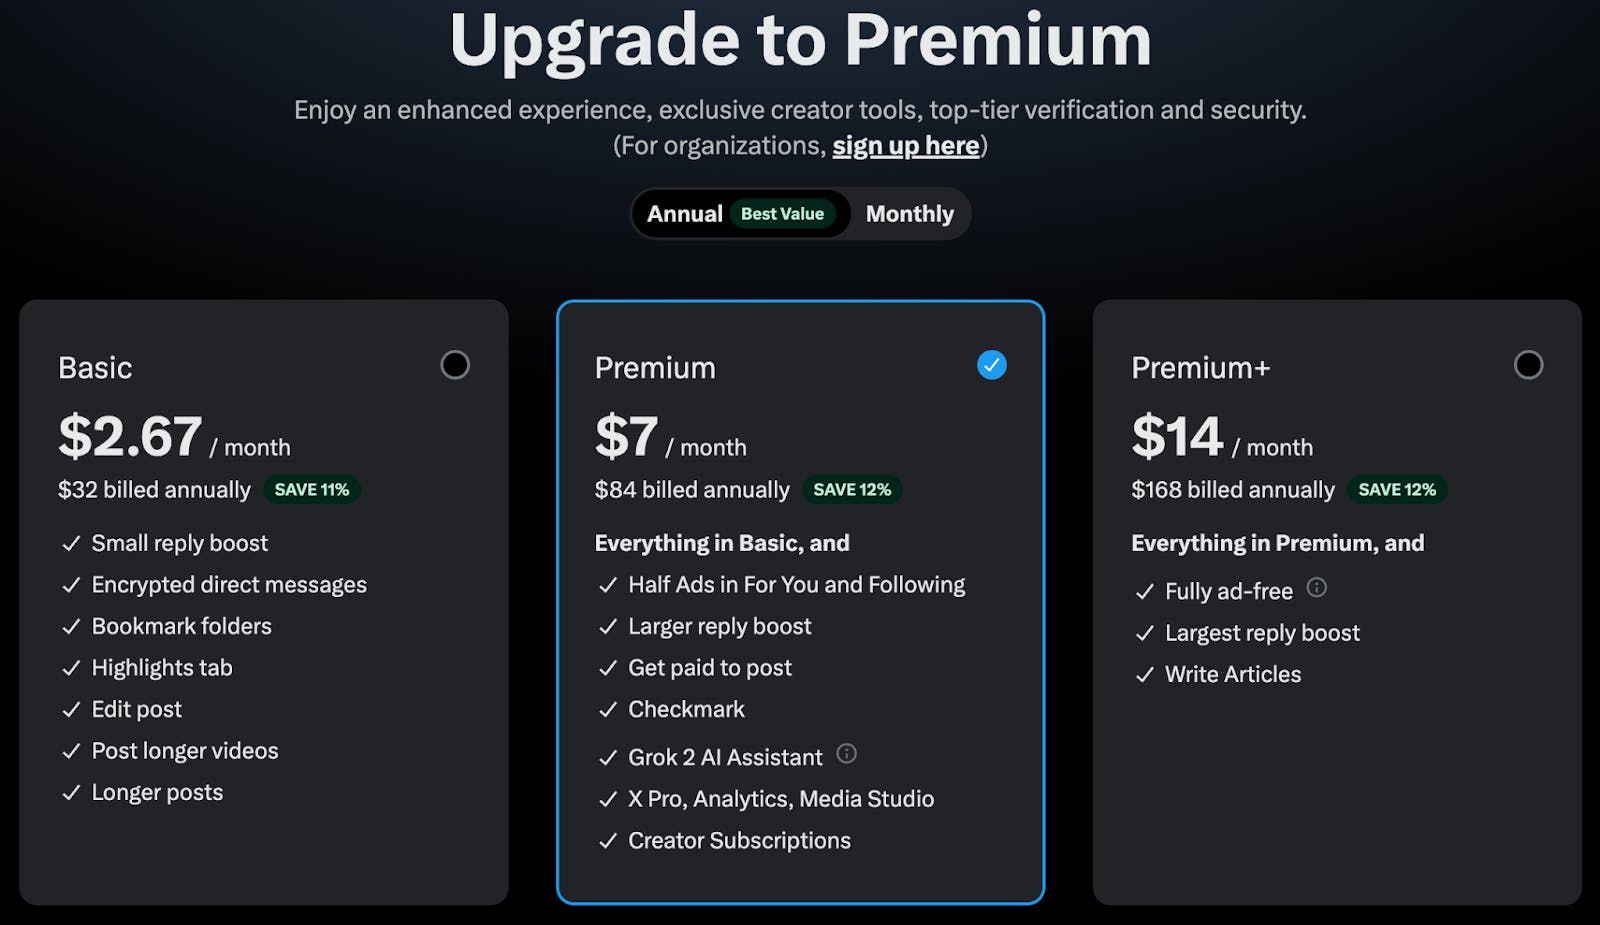Click the SAVE 11% badge on Basic
1600x925 pixels.
point(312,490)
